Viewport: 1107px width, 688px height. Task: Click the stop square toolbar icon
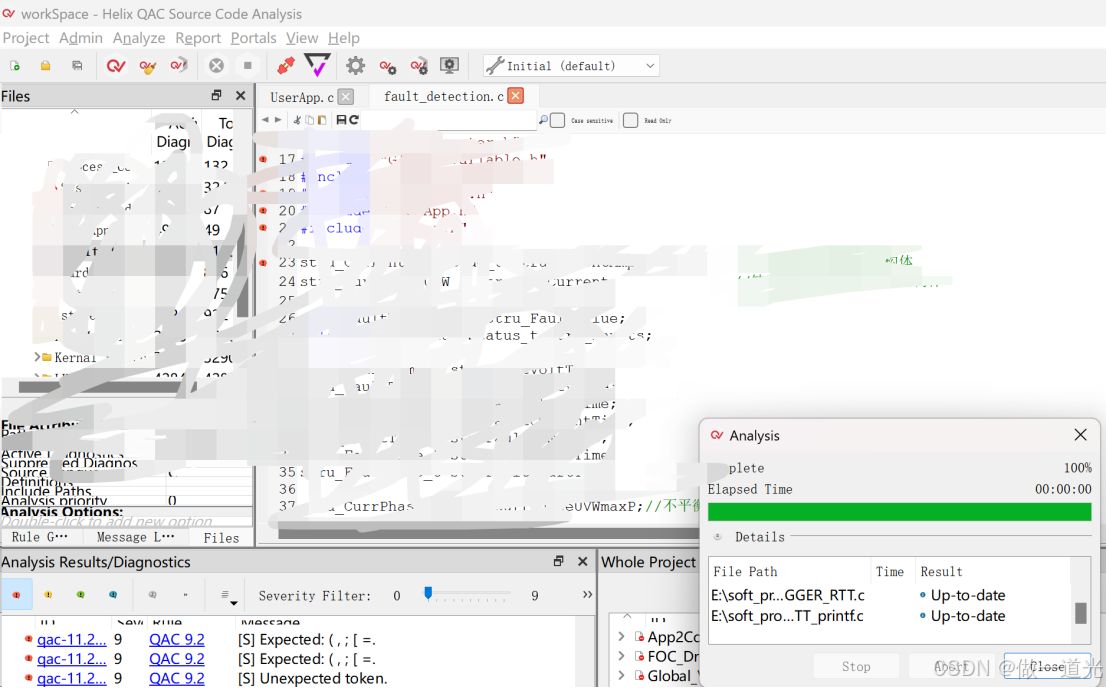248,66
